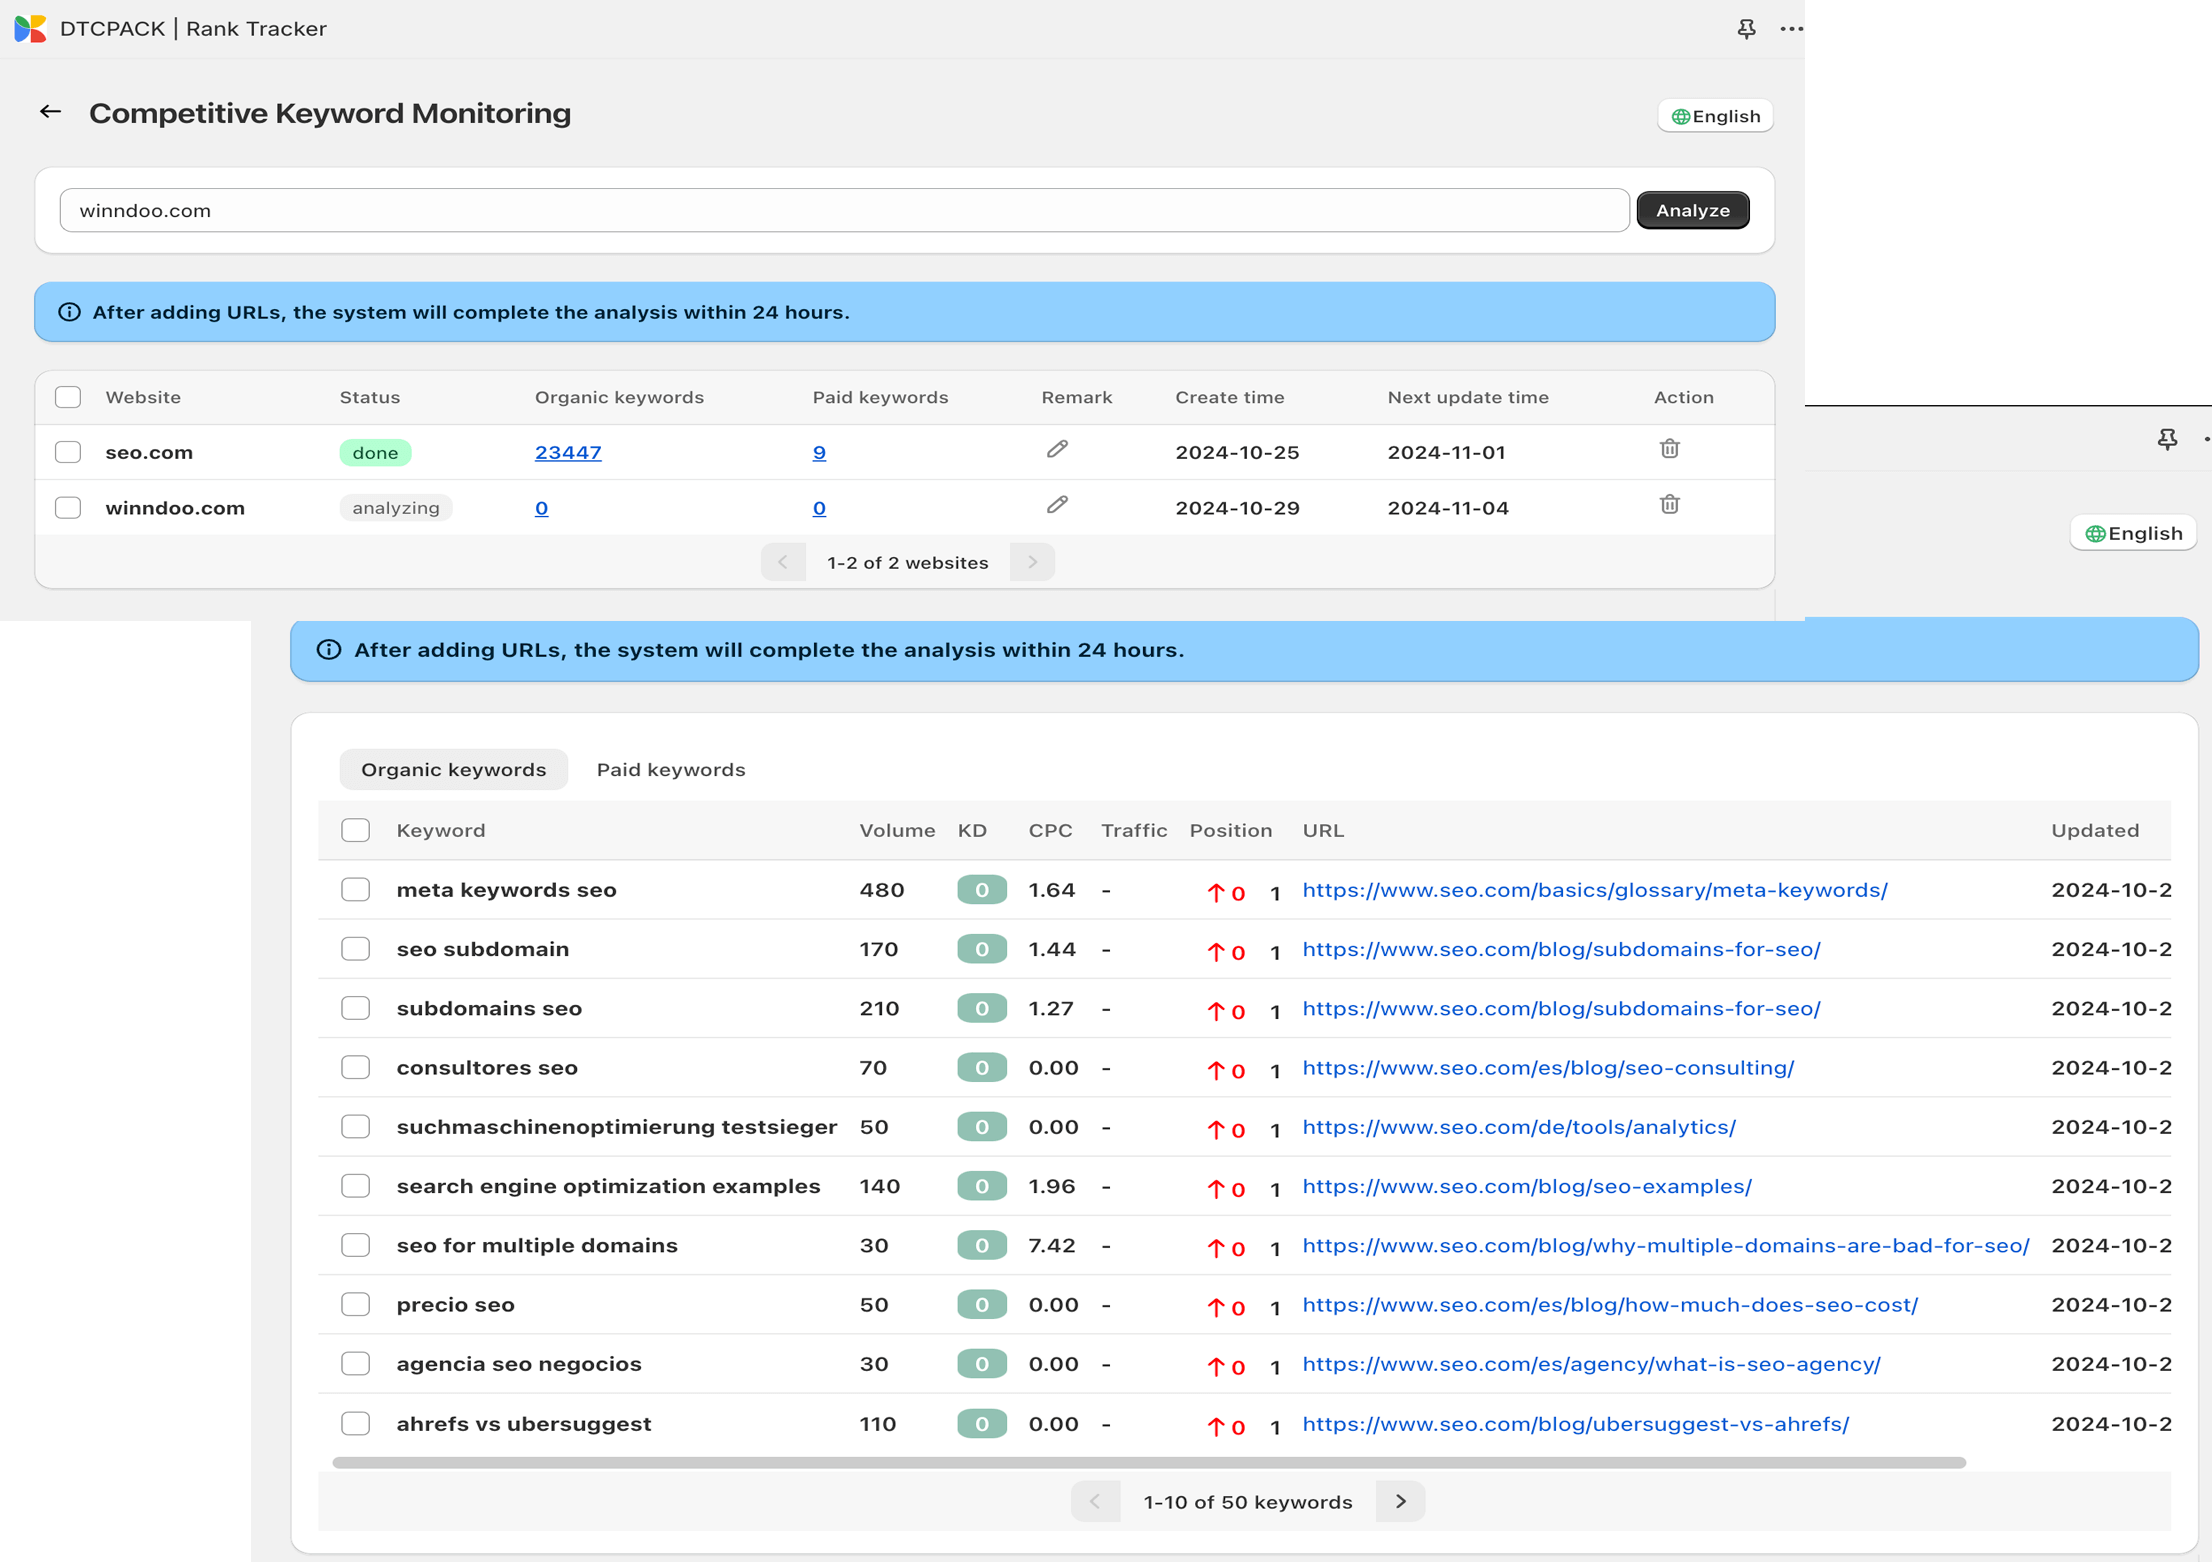
Task: Click the website URL input field
Action: [843, 210]
